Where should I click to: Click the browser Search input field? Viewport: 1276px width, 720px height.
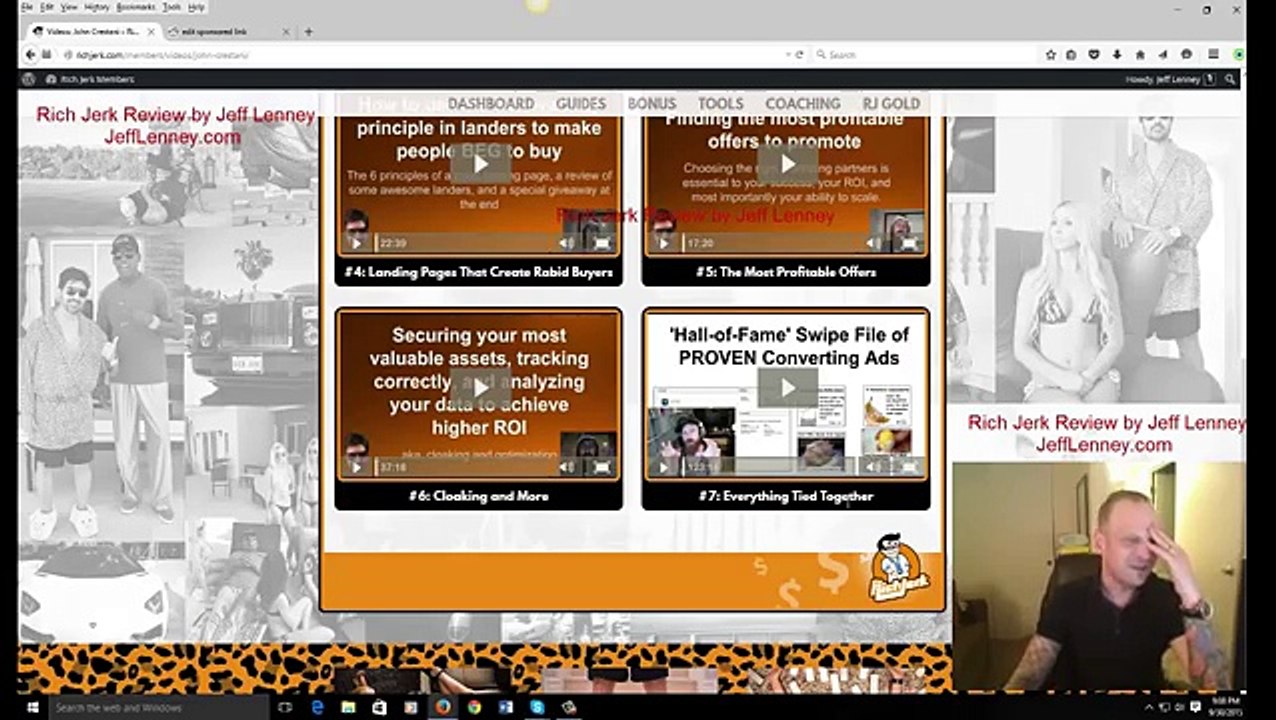tap(925, 54)
